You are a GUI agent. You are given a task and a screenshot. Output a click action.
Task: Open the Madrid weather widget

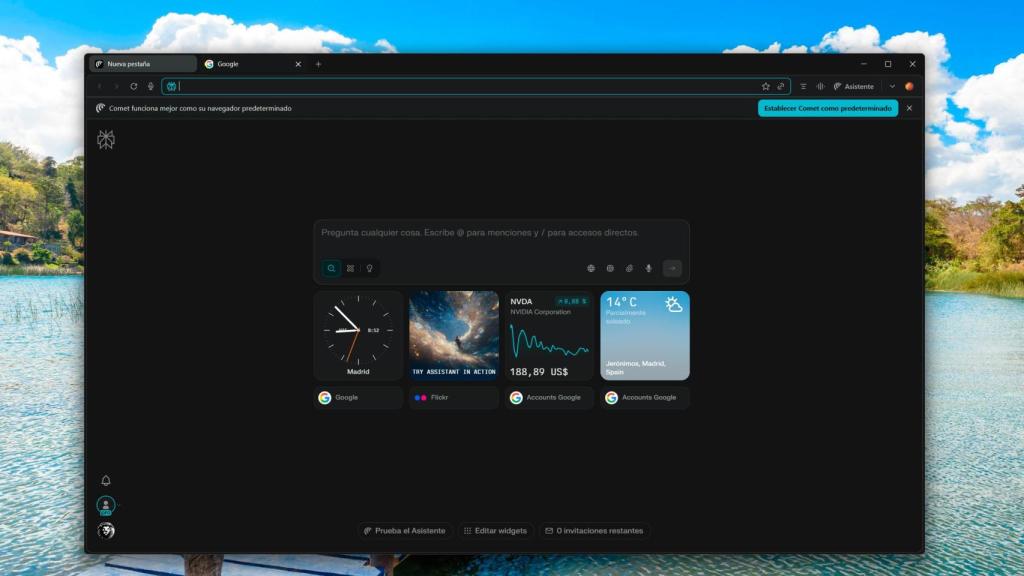click(644, 336)
